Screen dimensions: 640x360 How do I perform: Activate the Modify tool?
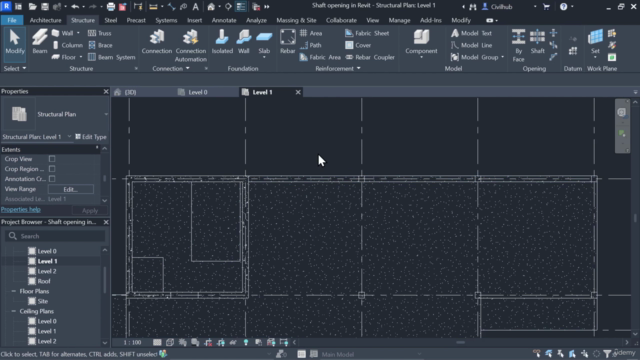(x=15, y=42)
